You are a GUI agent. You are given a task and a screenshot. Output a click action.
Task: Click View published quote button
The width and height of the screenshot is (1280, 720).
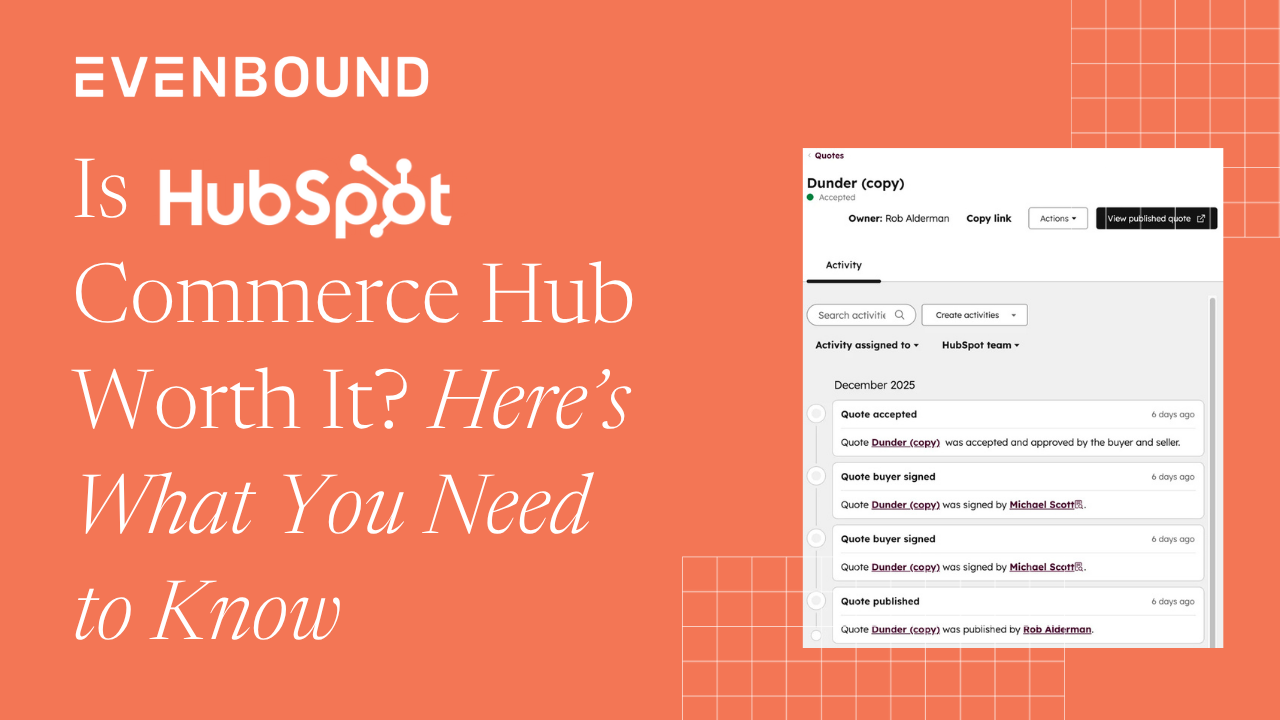tap(1156, 219)
